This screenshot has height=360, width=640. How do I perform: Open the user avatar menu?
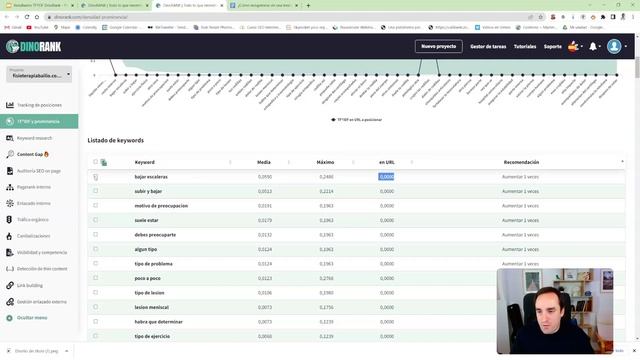coord(614,47)
